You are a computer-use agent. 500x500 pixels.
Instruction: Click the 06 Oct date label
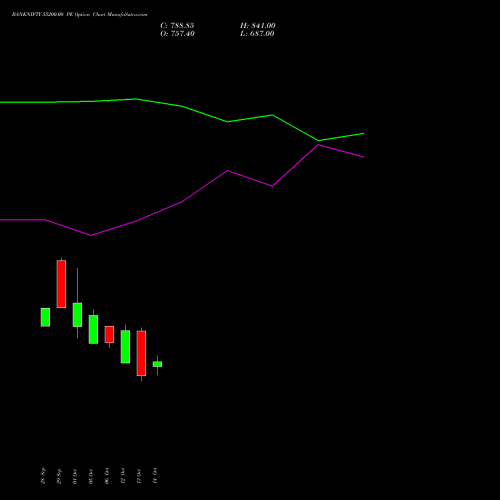pos(107,476)
